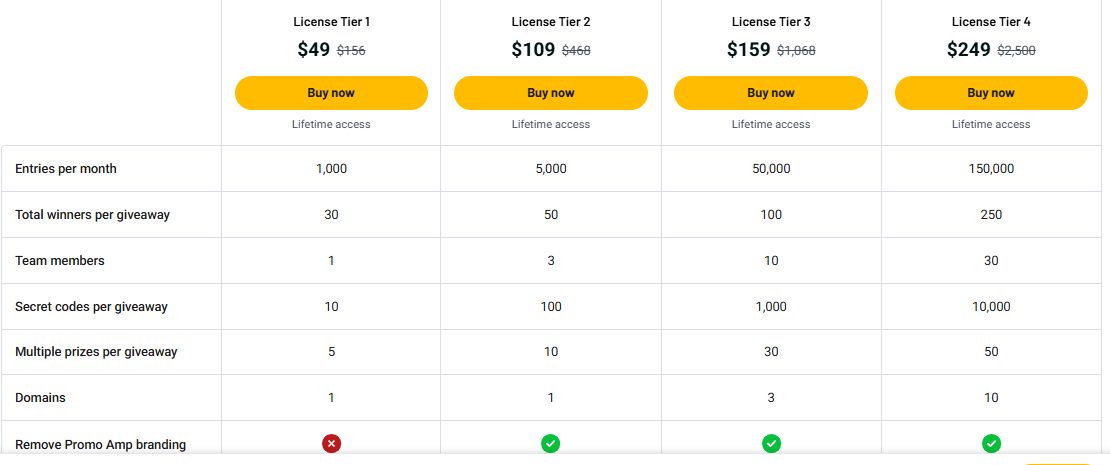Select the License Tier 4 heading

[991, 21]
